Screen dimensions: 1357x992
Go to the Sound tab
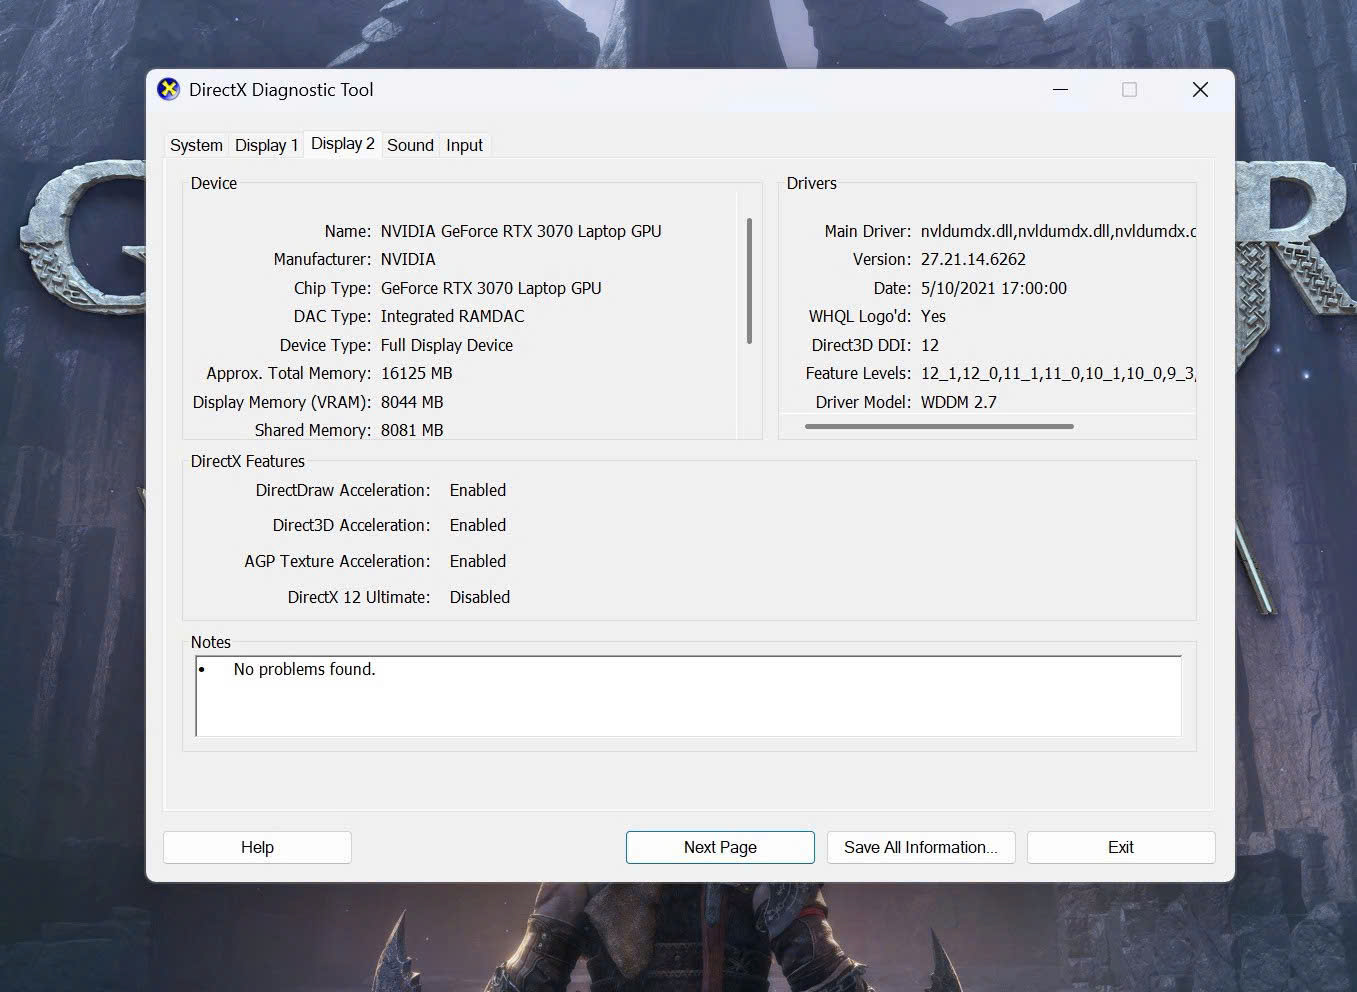tap(410, 145)
